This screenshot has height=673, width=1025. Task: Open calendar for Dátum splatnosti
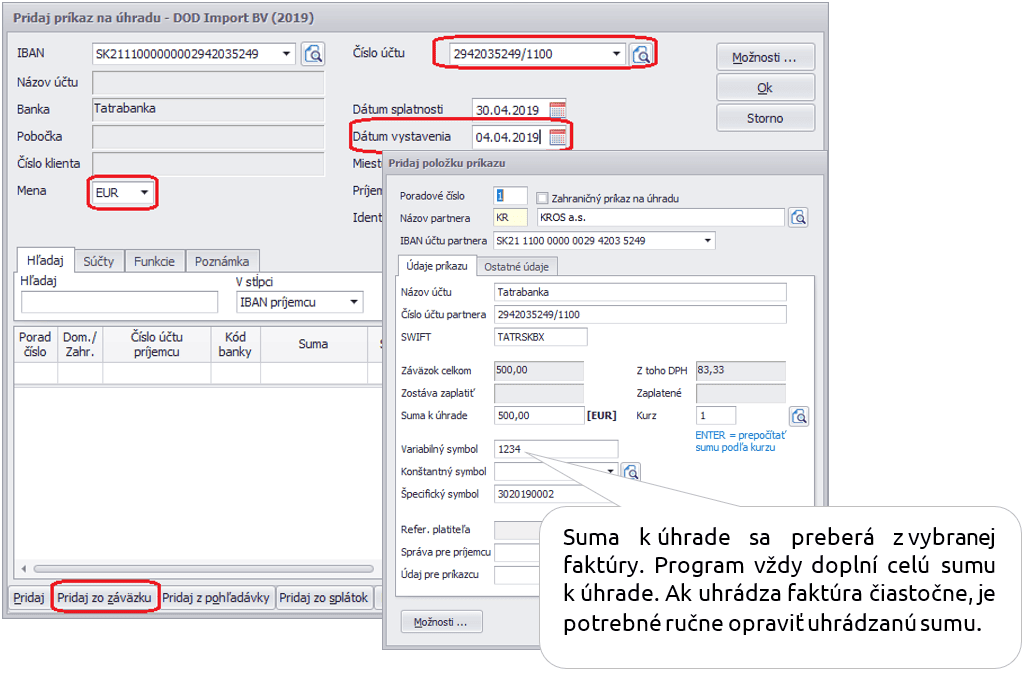pyautogui.click(x=558, y=110)
